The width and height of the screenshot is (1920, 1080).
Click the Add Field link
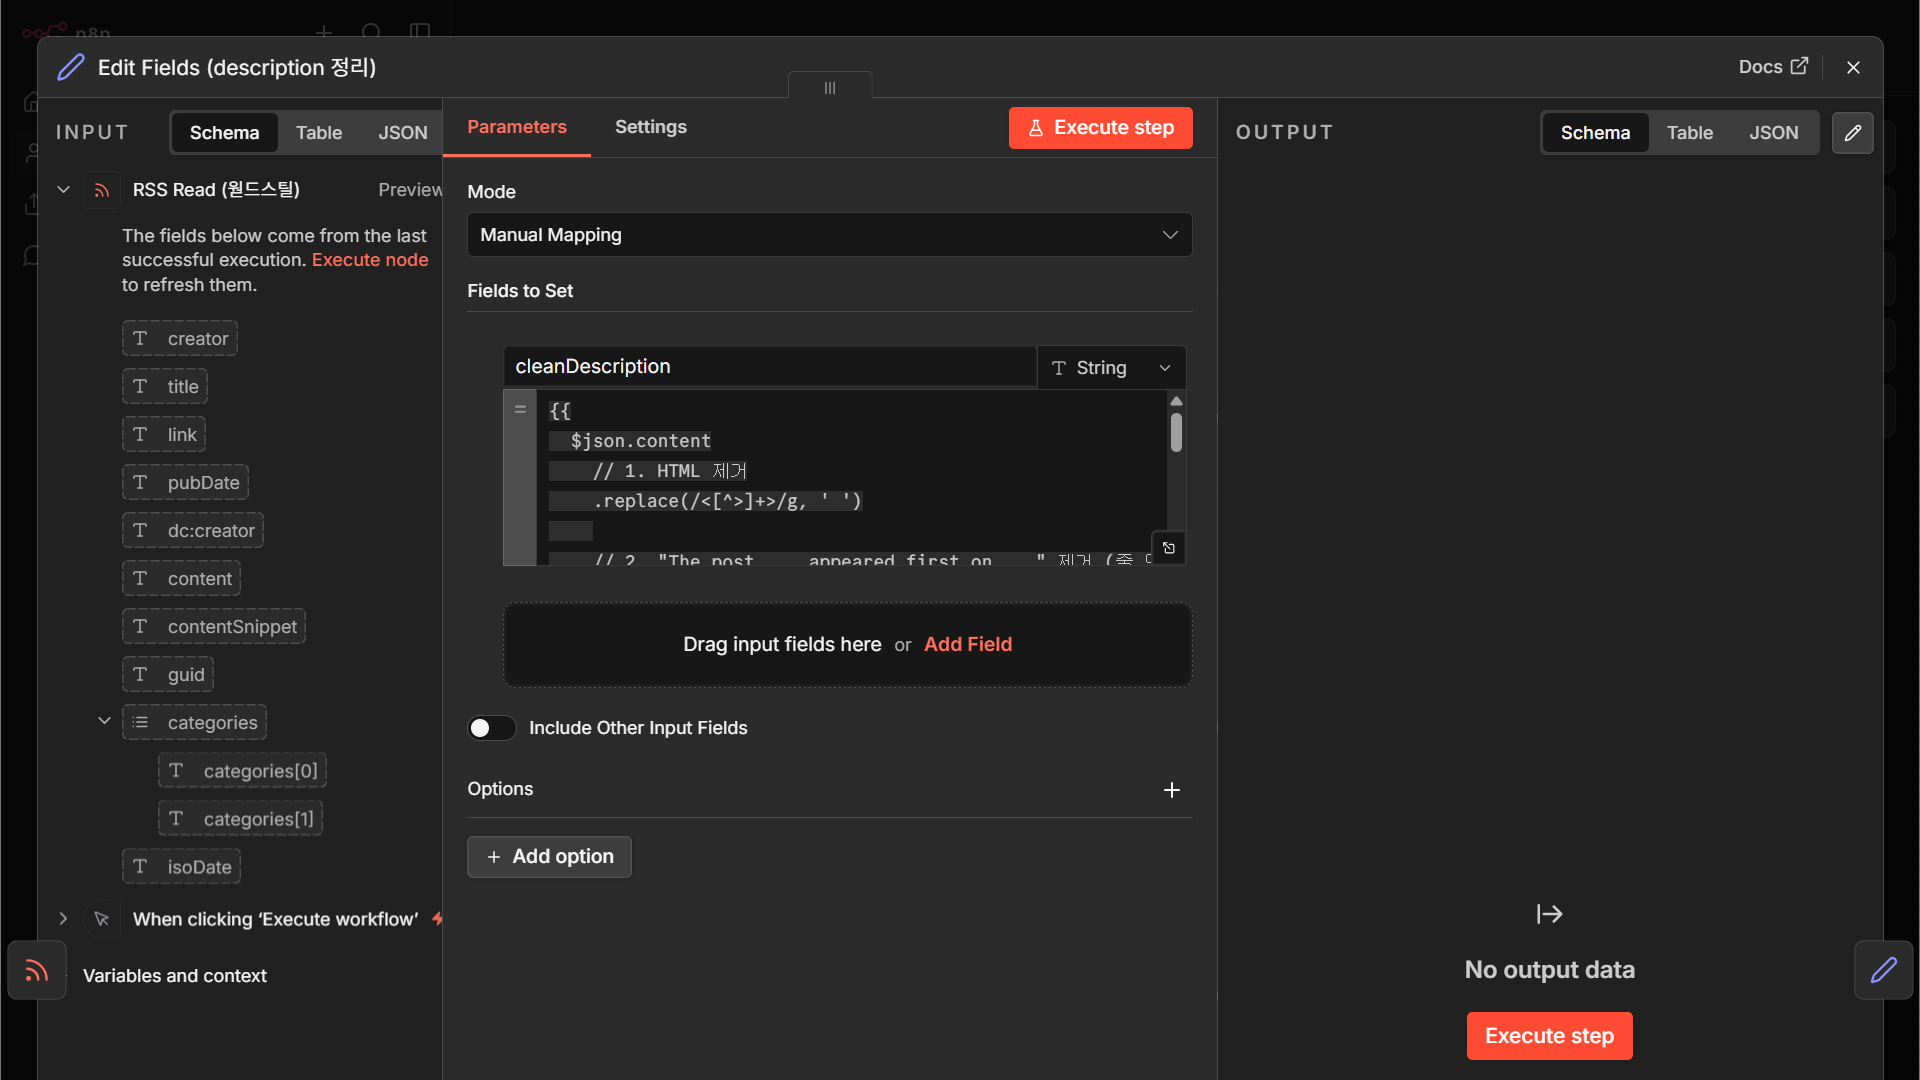click(968, 645)
